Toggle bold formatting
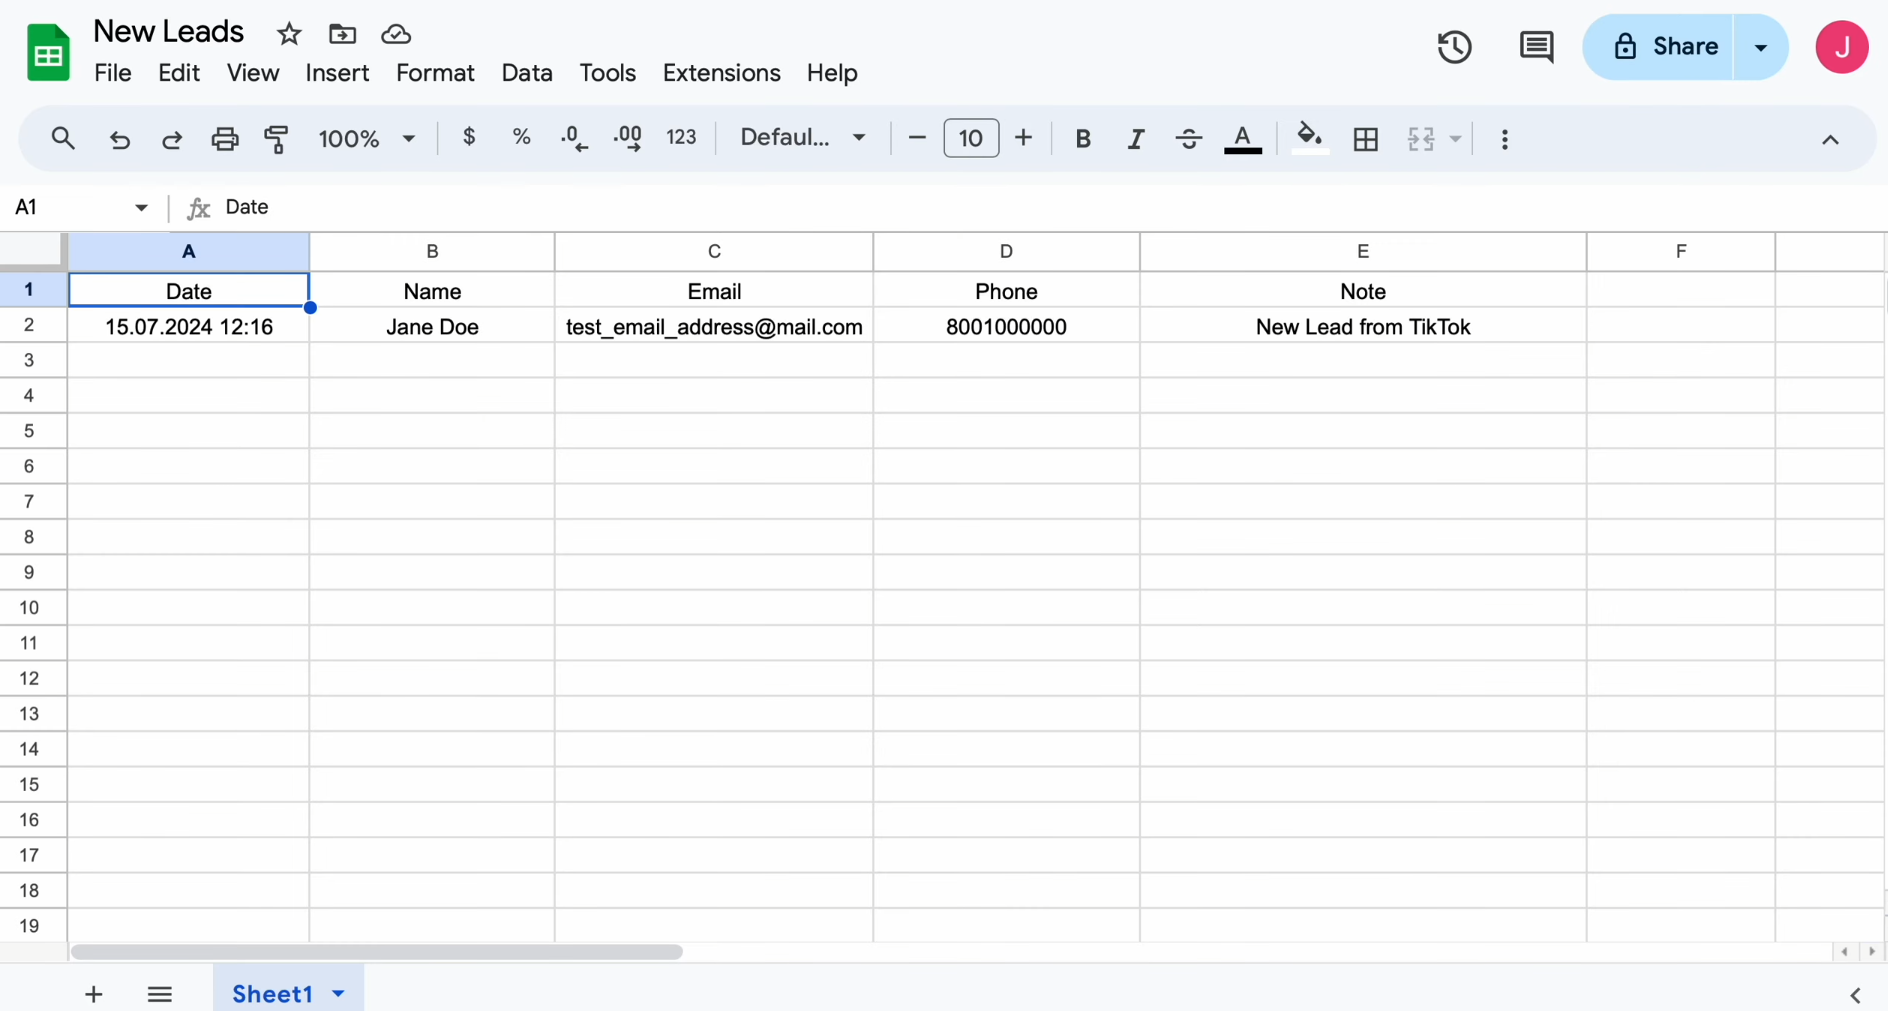 click(x=1082, y=139)
